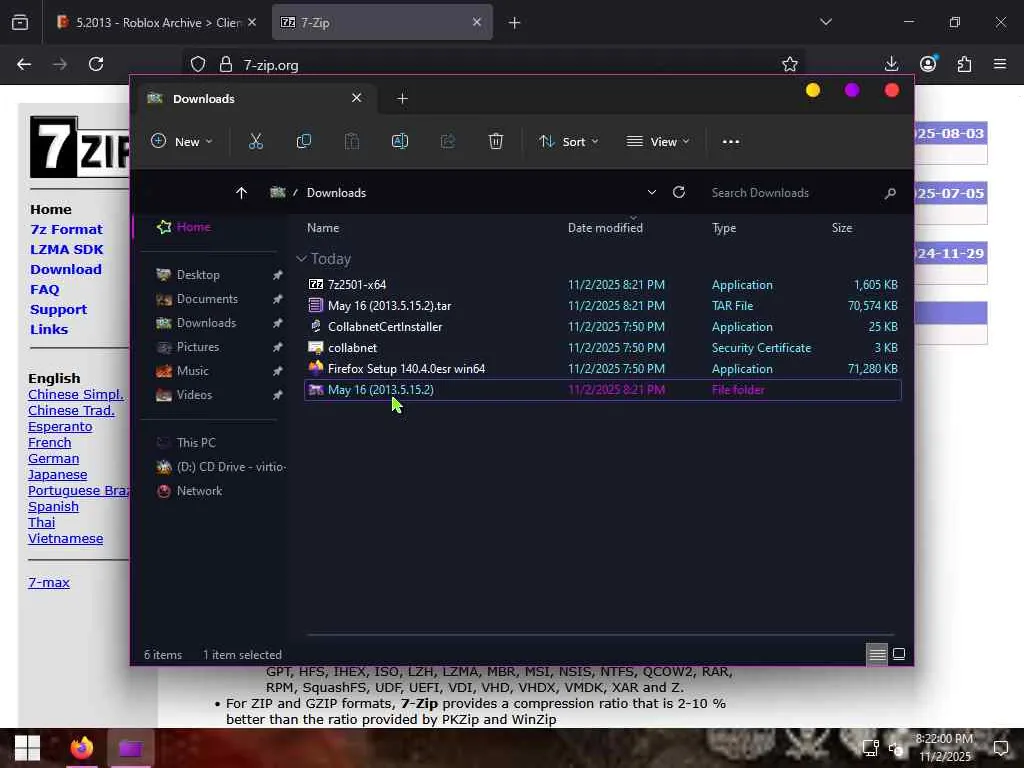Open the View dropdown menu
This screenshot has height=768, width=1024.
(658, 141)
